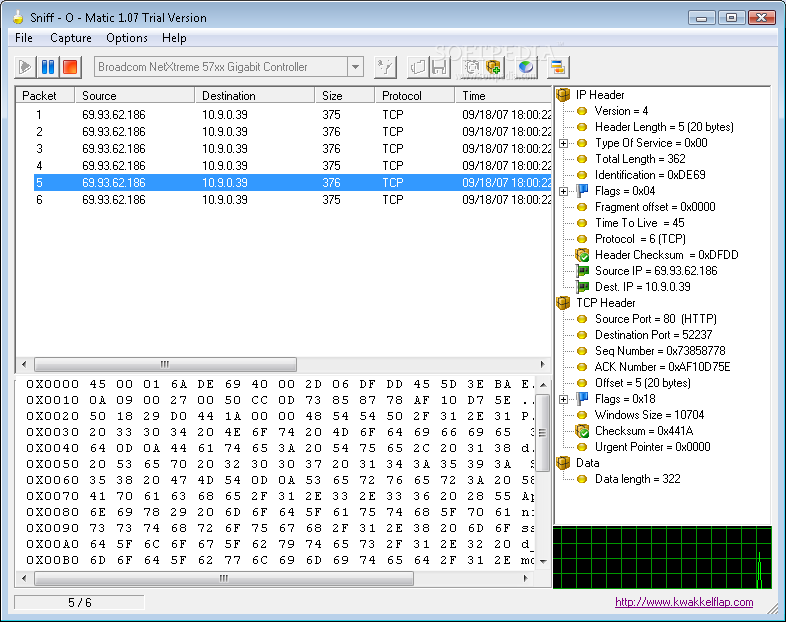Open the Help menu

click(174, 38)
